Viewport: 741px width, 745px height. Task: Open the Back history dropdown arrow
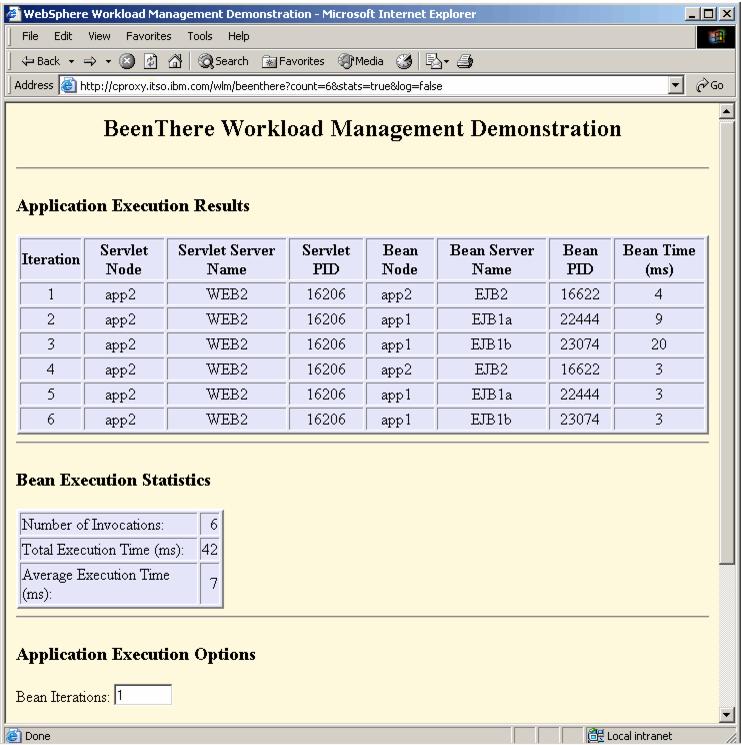point(71,61)
